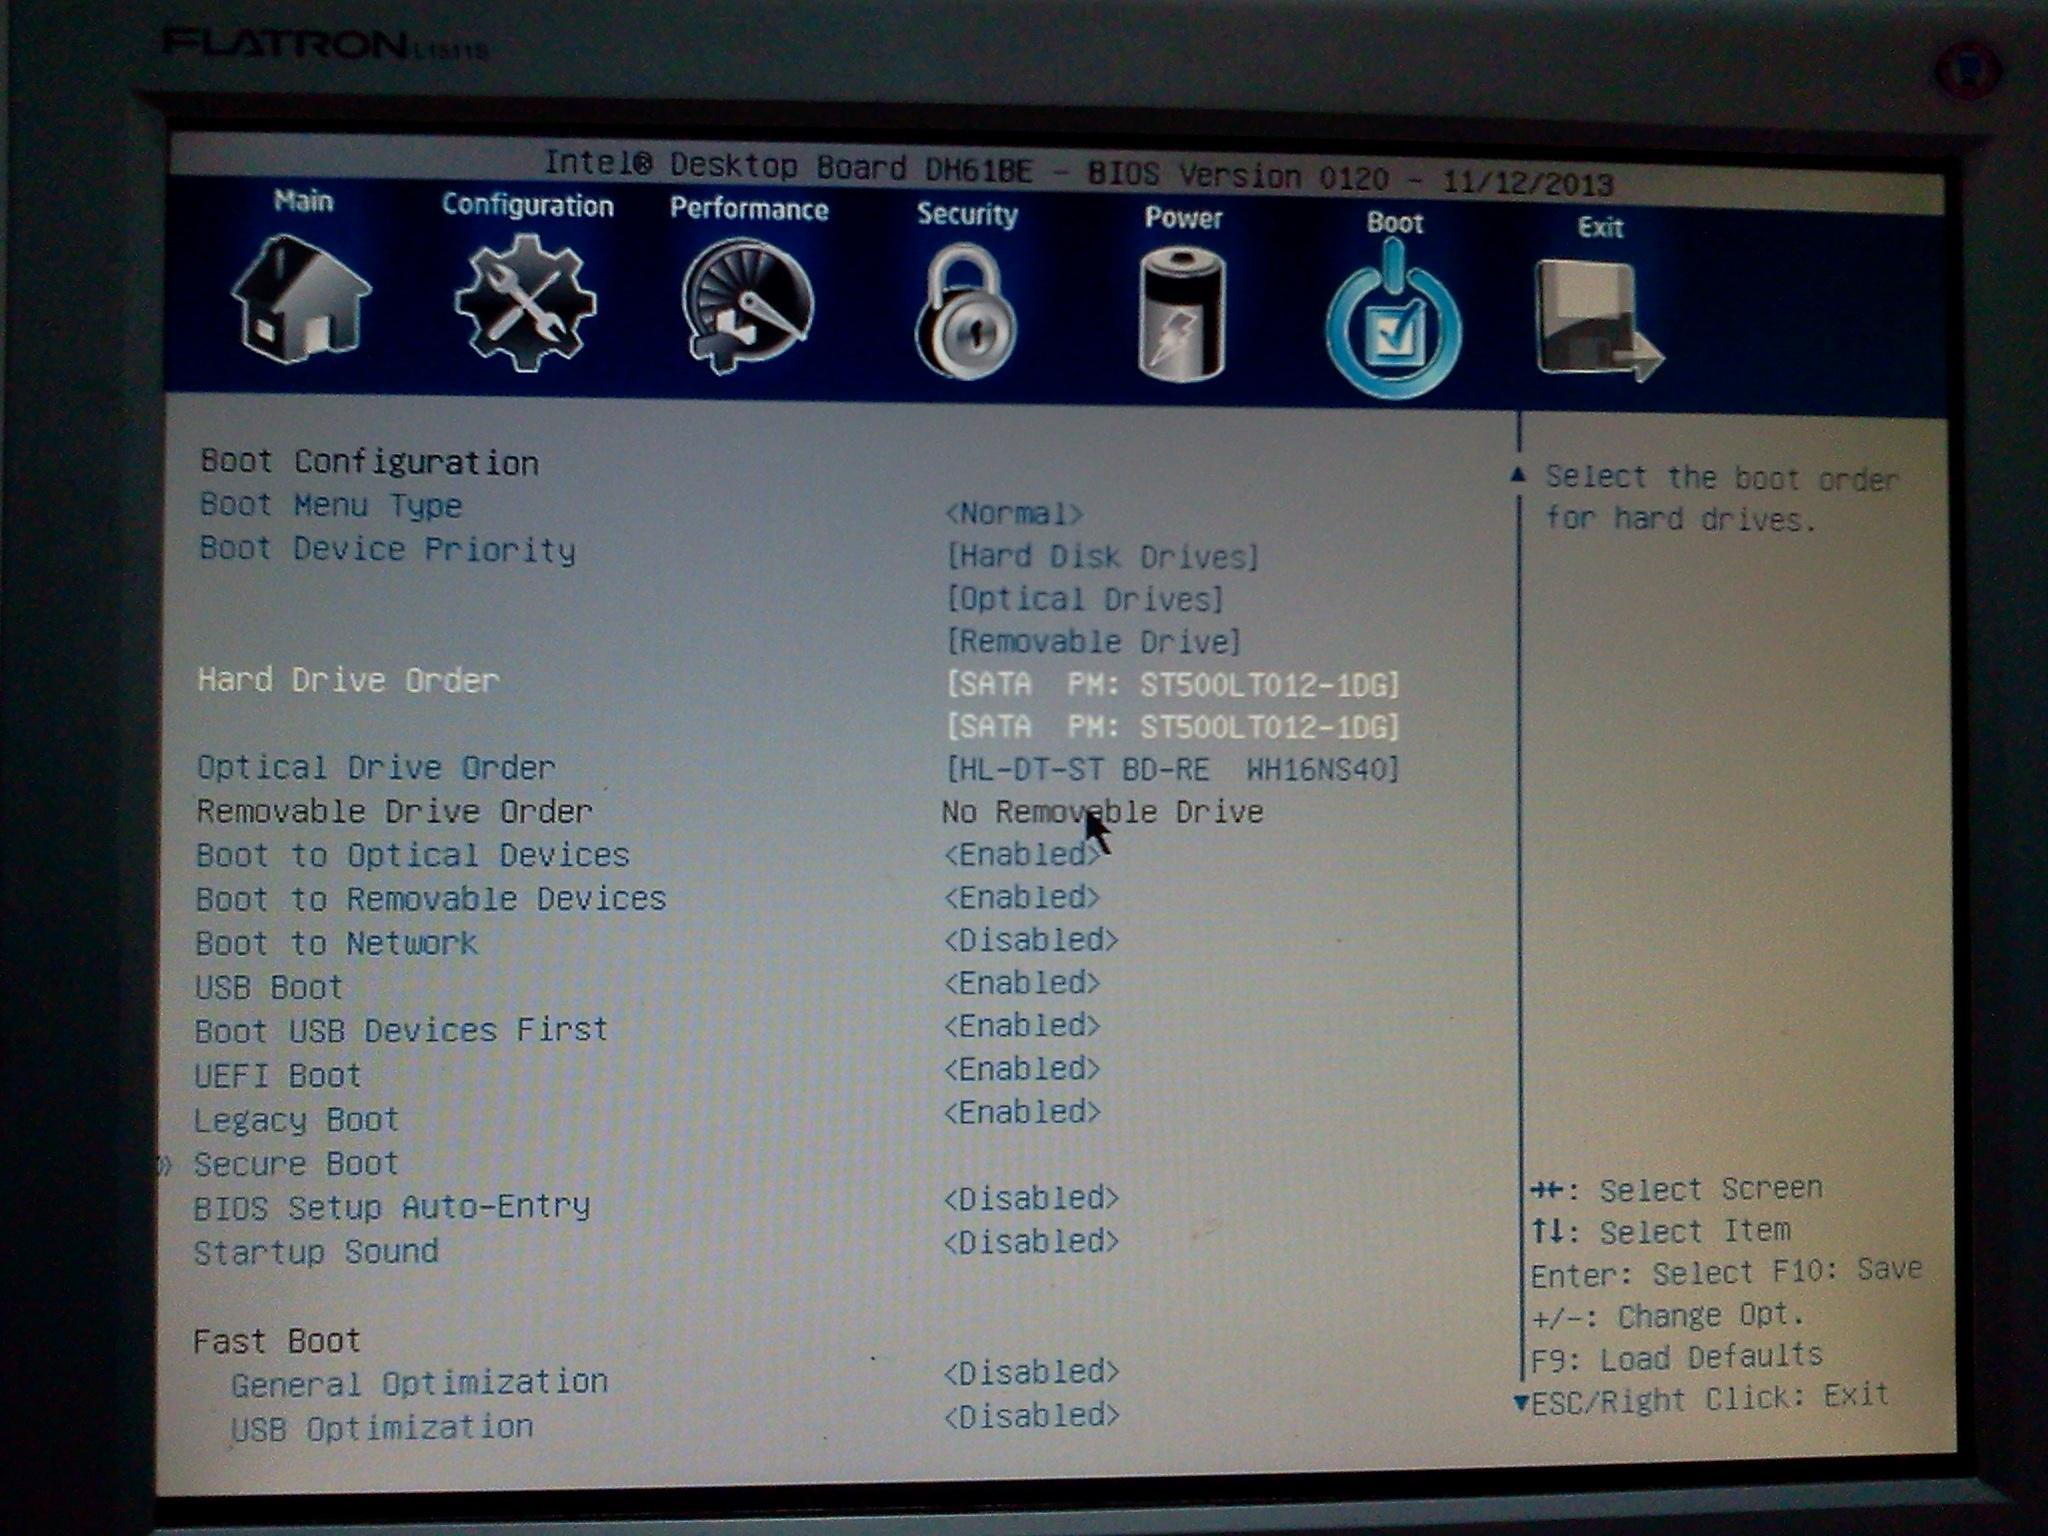Change General Optimization Disabled value

(x=1031, y=1372)
